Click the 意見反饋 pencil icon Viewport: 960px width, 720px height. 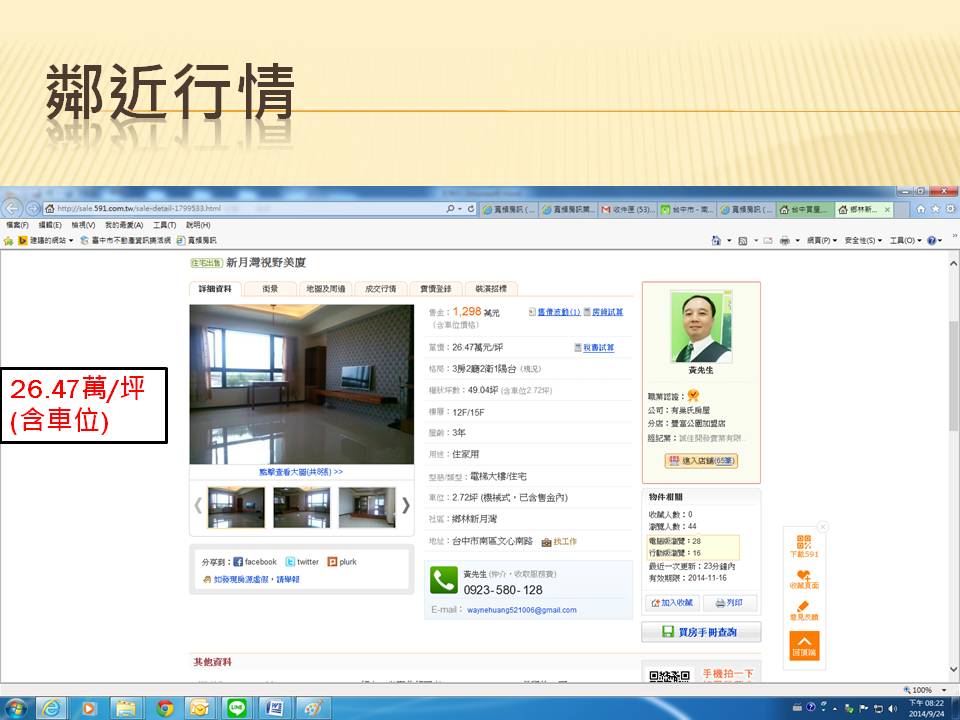tap(804, 610)
